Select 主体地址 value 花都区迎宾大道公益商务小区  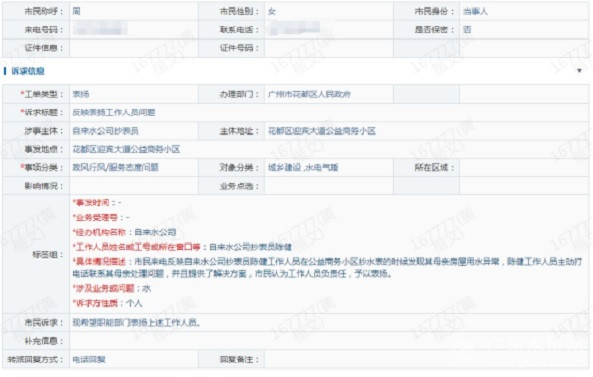(x=322, y=131)
